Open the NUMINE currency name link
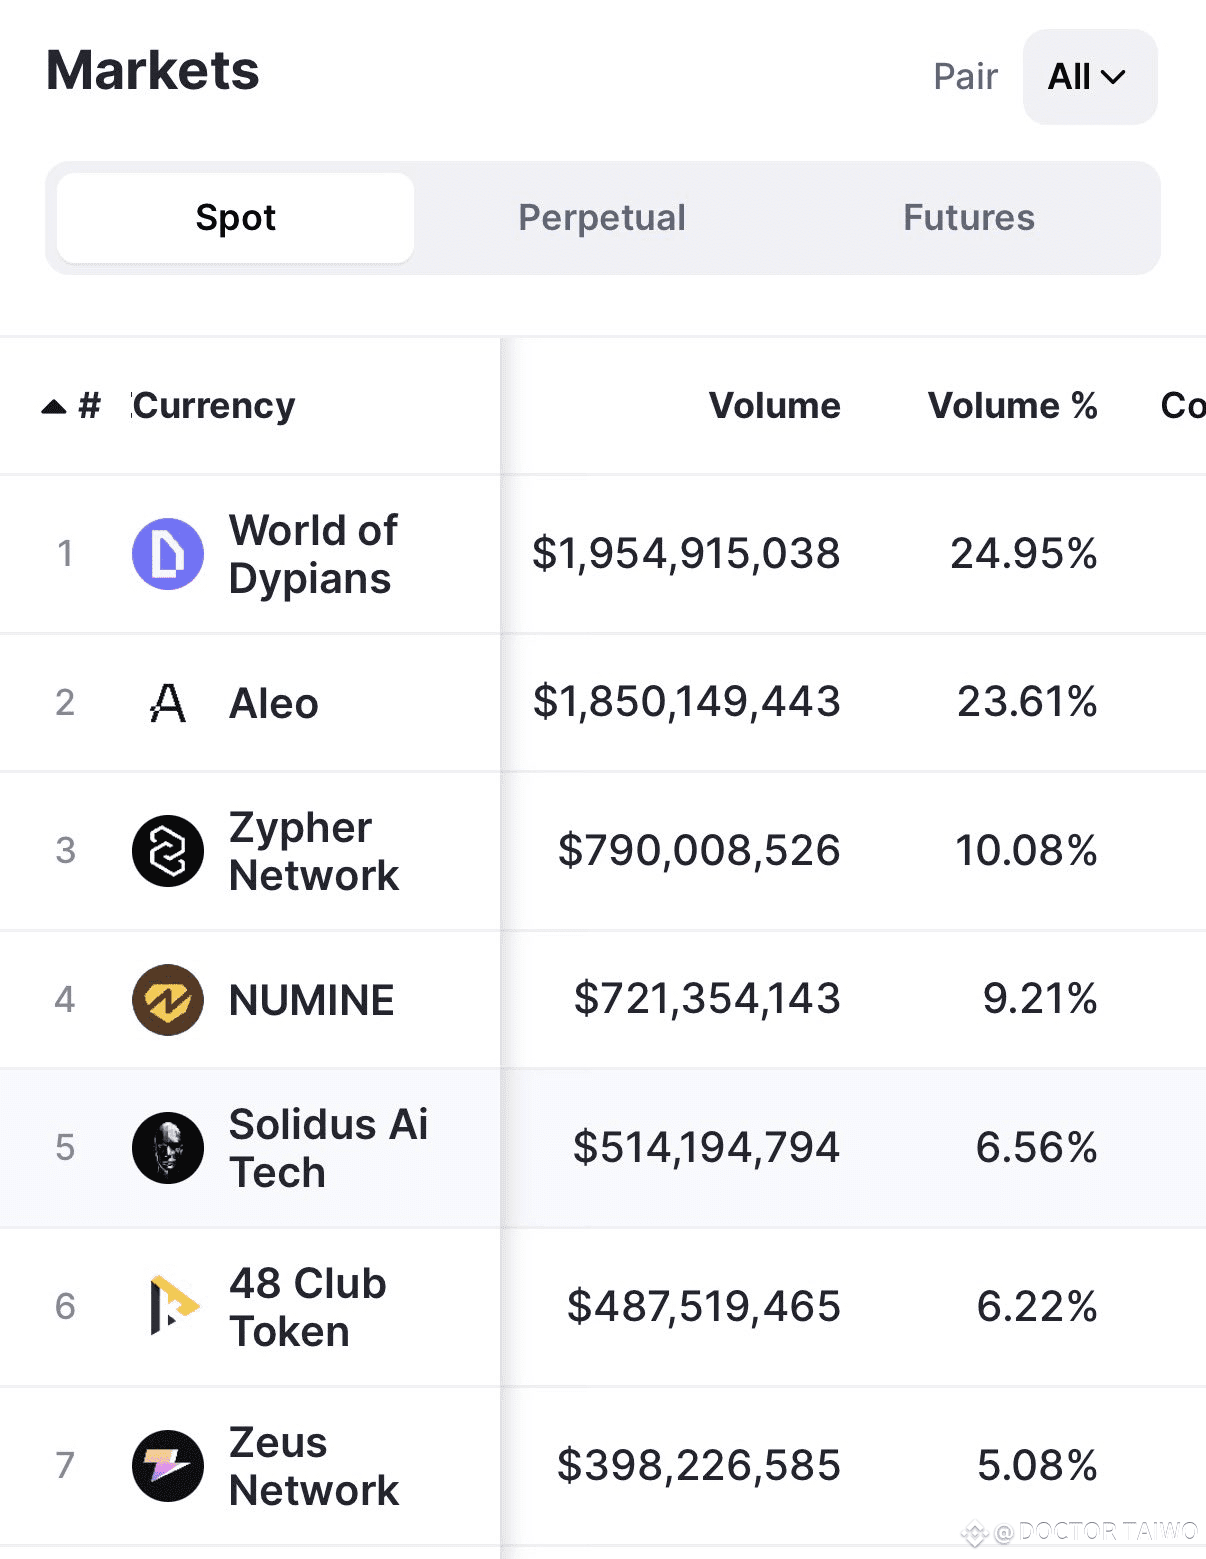 [312, 1000]
